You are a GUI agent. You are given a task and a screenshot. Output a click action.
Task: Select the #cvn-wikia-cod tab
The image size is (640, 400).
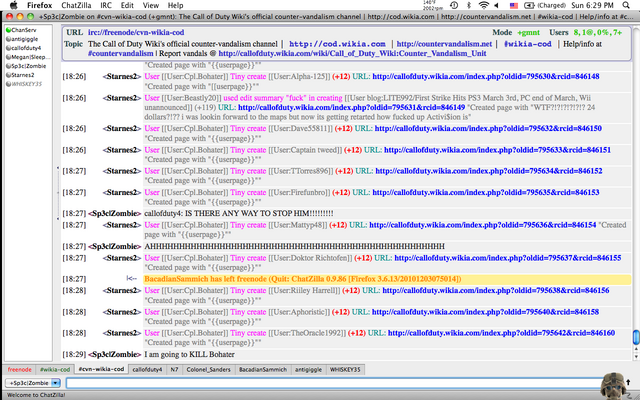tap(101, 369)
